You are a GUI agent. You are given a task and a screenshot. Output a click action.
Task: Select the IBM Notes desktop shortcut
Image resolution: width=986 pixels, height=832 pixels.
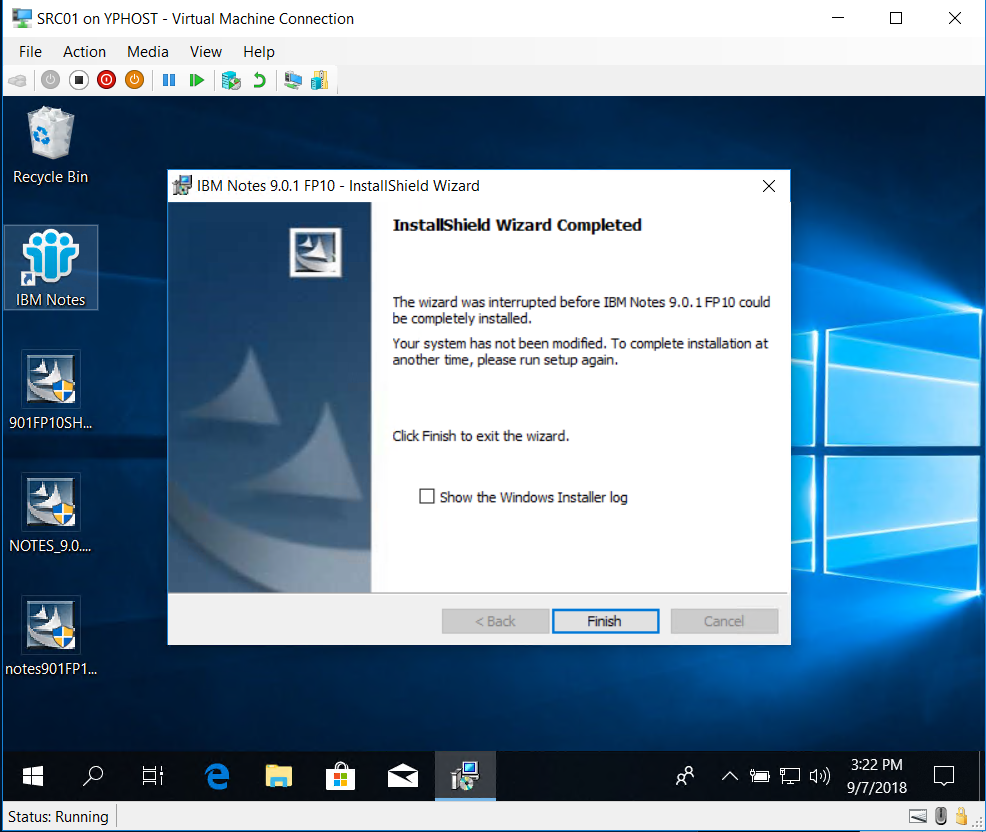click(51, 268)
